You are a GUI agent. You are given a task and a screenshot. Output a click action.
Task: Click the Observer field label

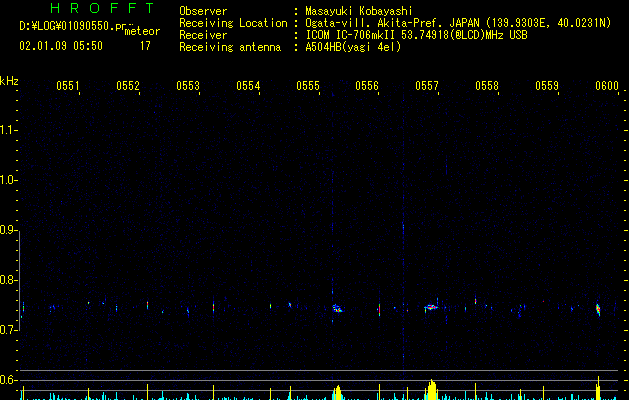[203, 11]
